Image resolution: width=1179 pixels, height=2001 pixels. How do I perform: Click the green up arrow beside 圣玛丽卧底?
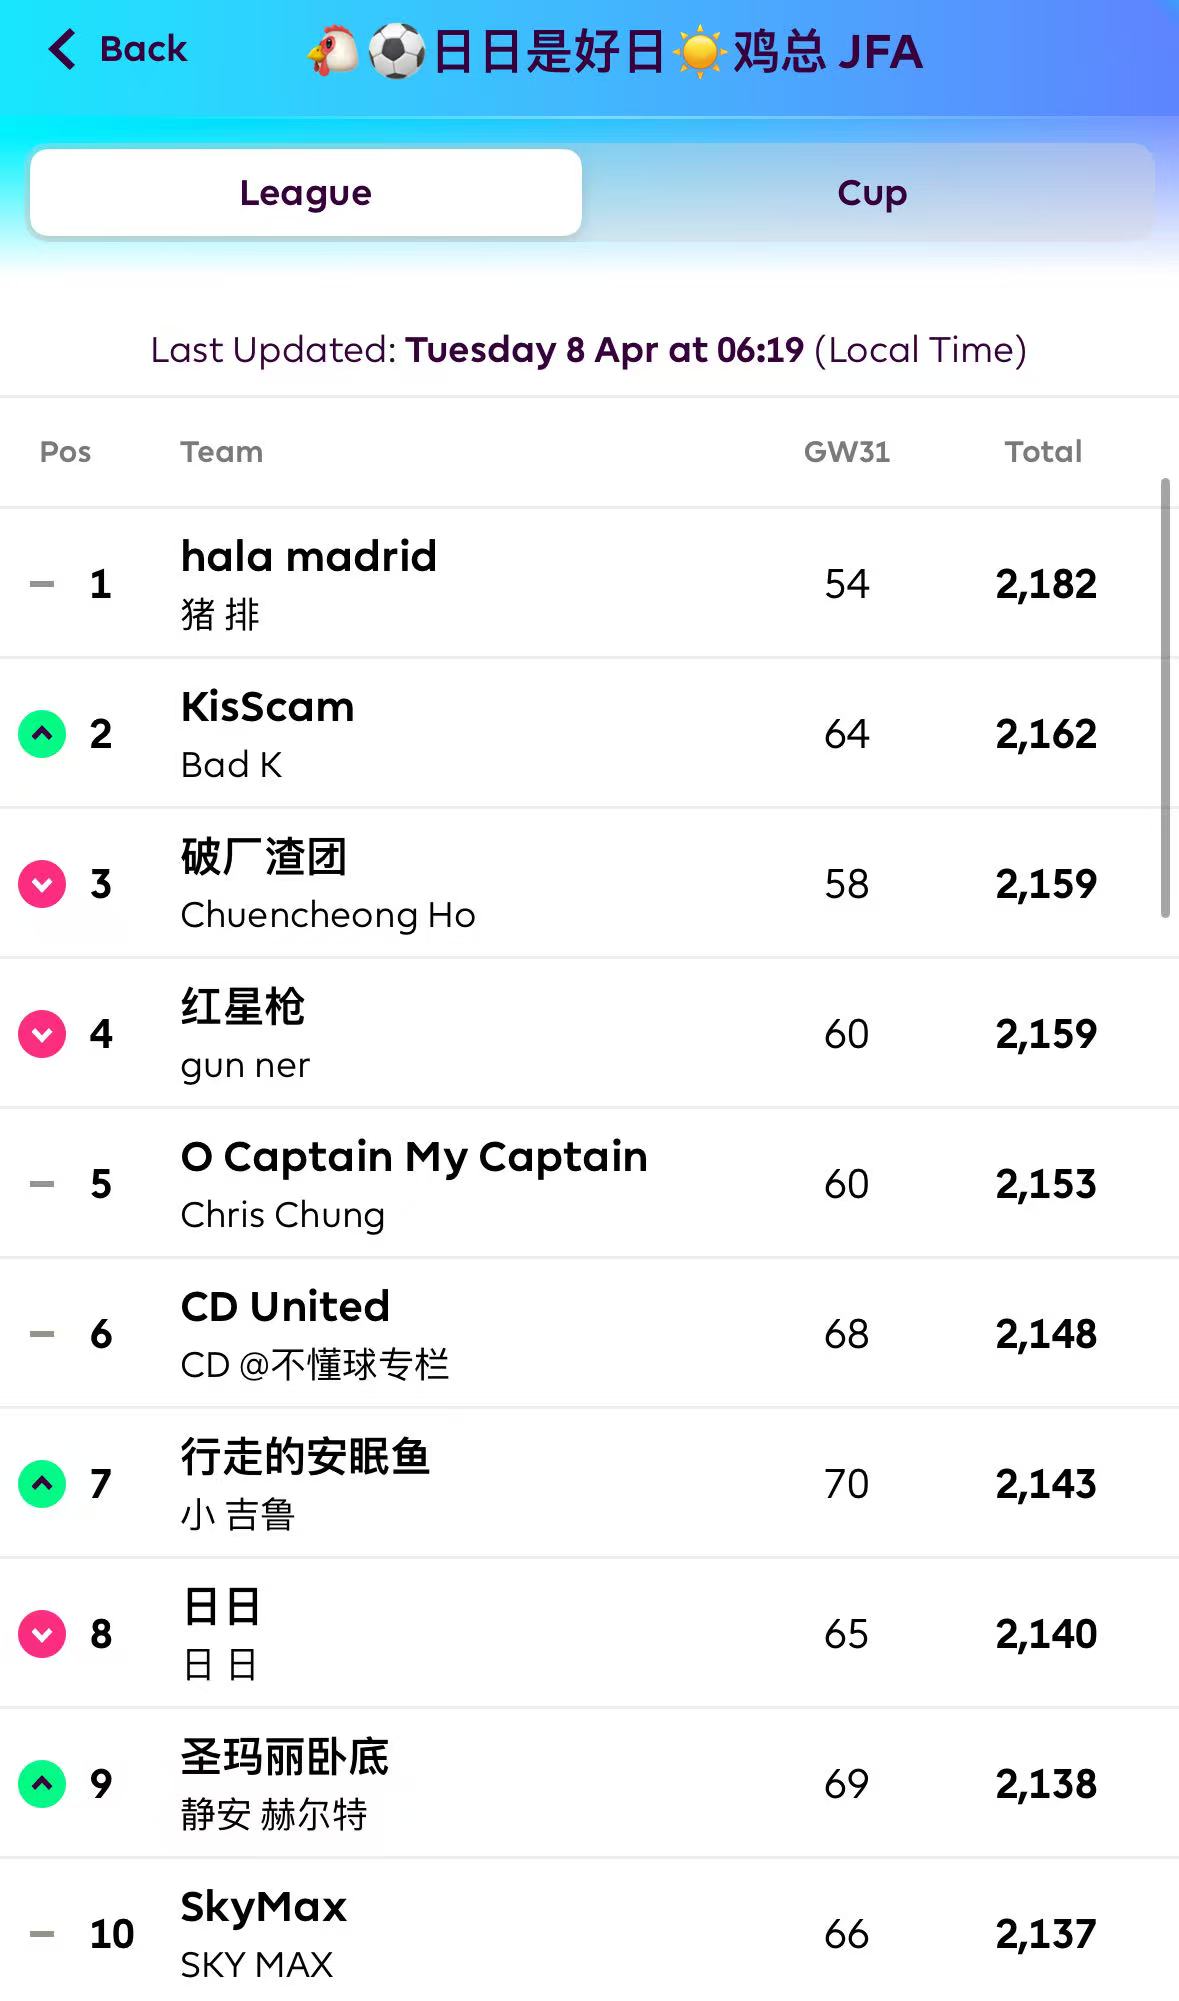42,1784
